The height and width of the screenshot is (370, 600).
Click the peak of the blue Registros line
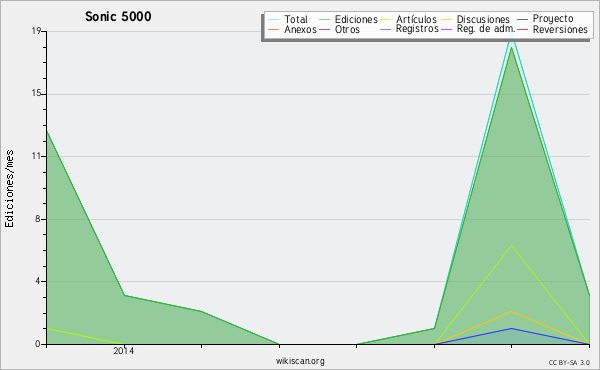511,328
